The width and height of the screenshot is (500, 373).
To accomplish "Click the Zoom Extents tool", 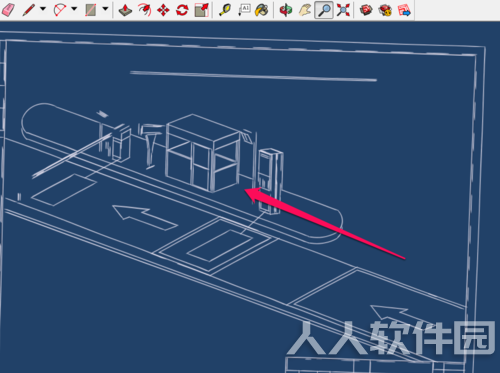I will pyautogui.click(x=343, y=10).
